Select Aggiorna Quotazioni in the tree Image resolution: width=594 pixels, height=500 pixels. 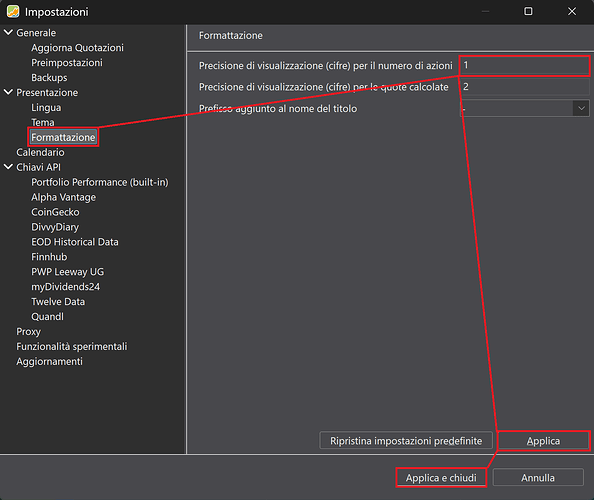tap(77, 48)
